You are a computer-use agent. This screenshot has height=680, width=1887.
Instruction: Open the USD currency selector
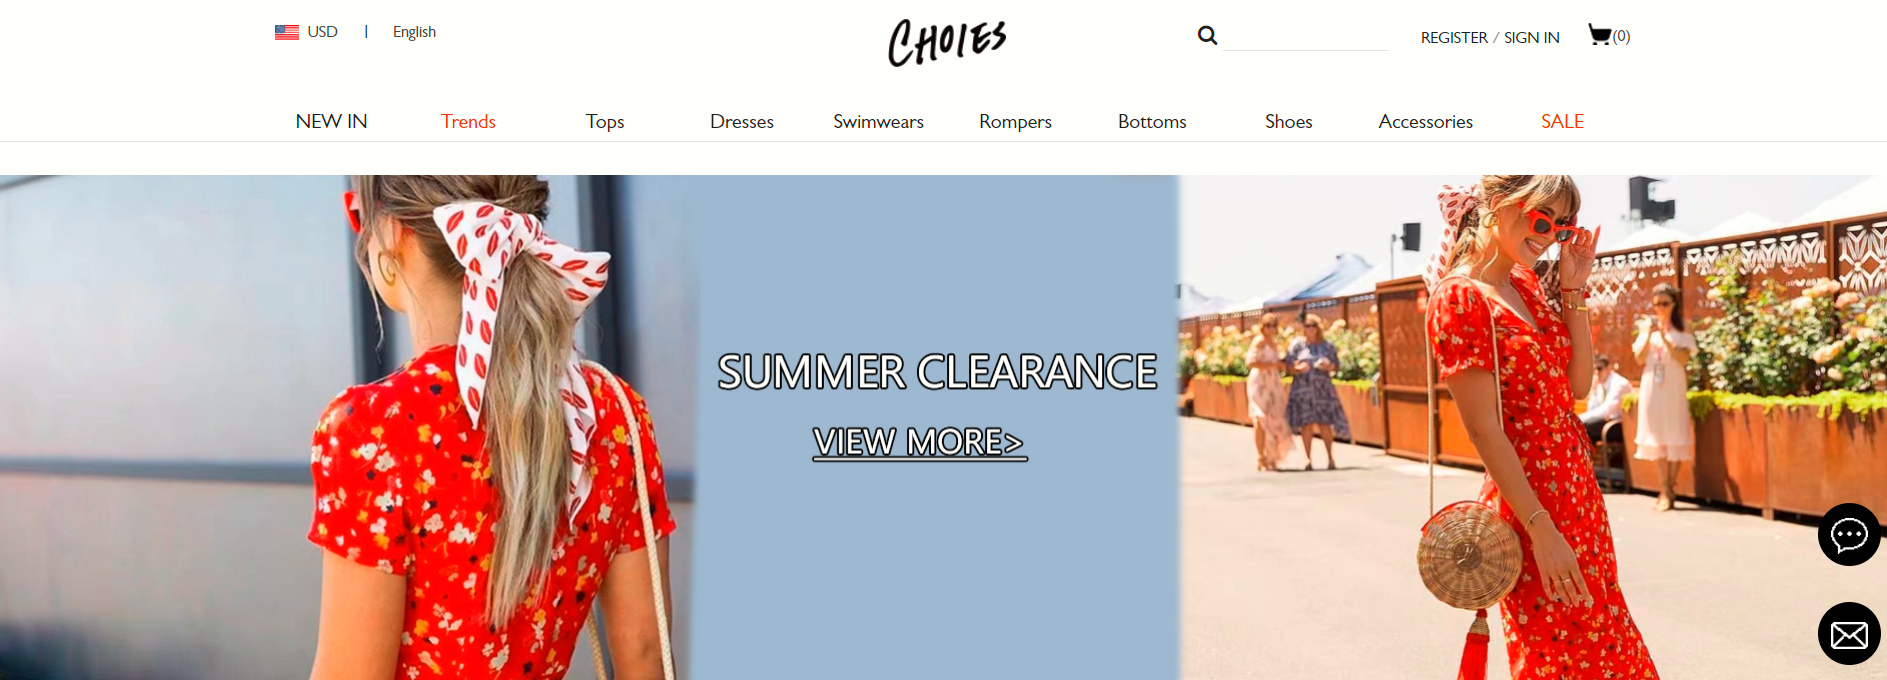pyautogui.click(x=322, y=32)
